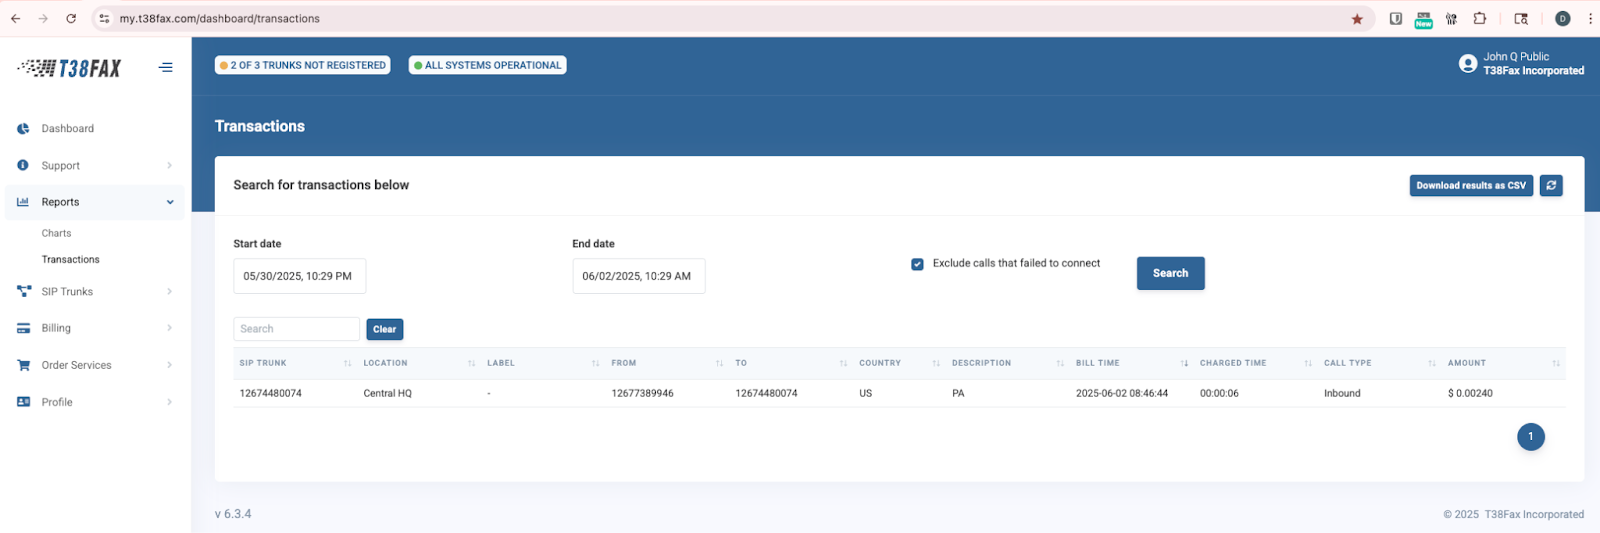The image size is (1600, 533).
Task: Click the Profile ID card icon
Action: click(23, 402)
